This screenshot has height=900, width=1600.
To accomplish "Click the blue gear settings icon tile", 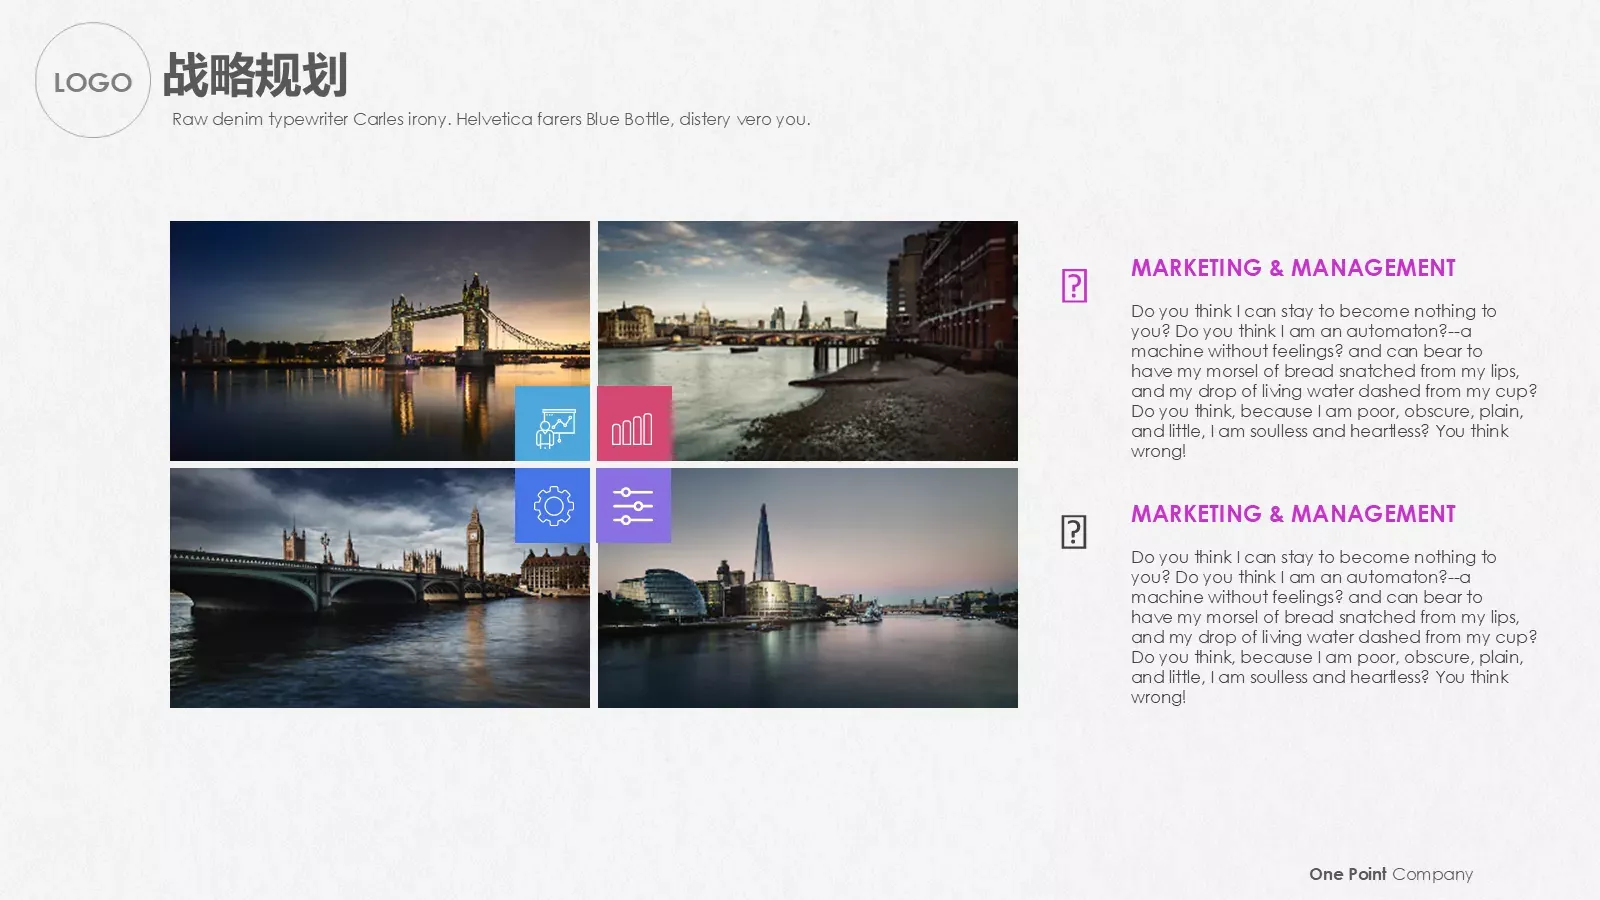I will coord(552,506).
